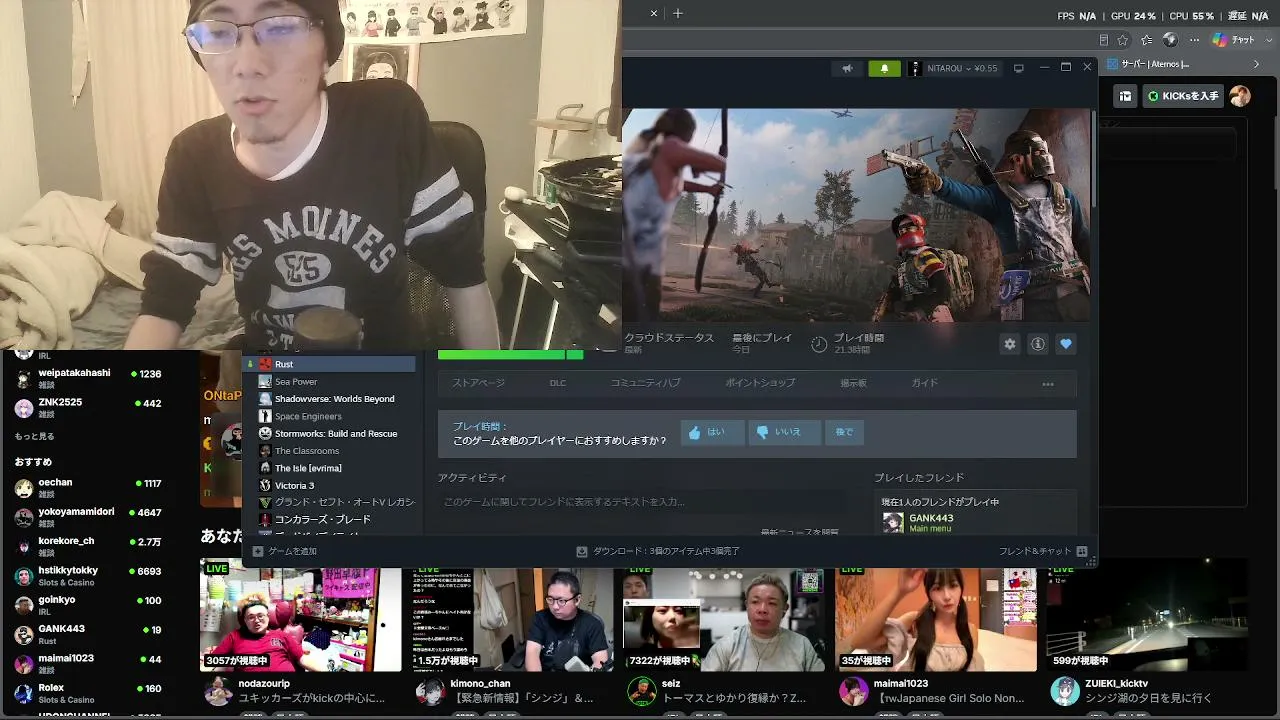Recommend the game with はい thumbs-up

[x=713, y=432]
